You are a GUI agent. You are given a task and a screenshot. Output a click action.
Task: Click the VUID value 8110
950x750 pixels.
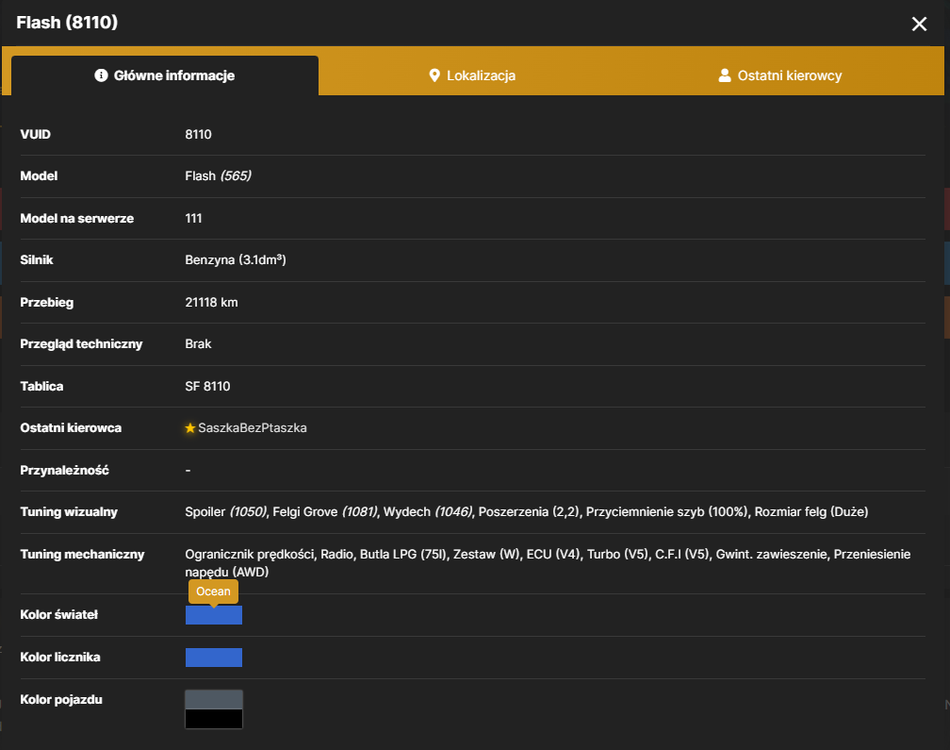198,134
